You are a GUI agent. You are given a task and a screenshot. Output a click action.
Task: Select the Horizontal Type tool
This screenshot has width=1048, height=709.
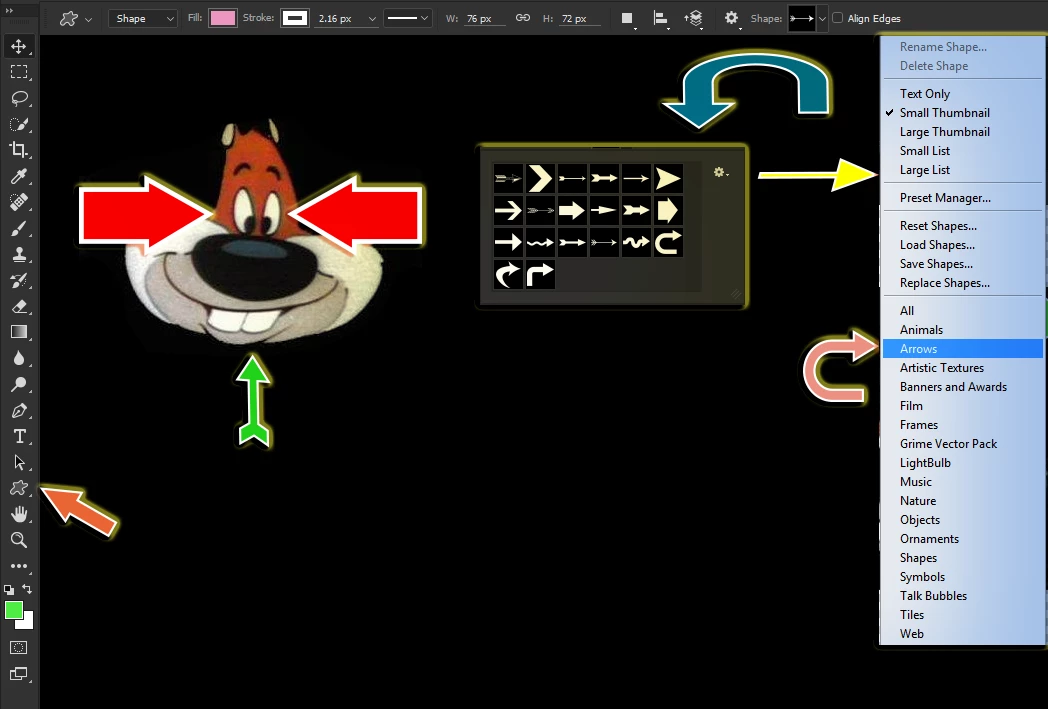point(19,436)
